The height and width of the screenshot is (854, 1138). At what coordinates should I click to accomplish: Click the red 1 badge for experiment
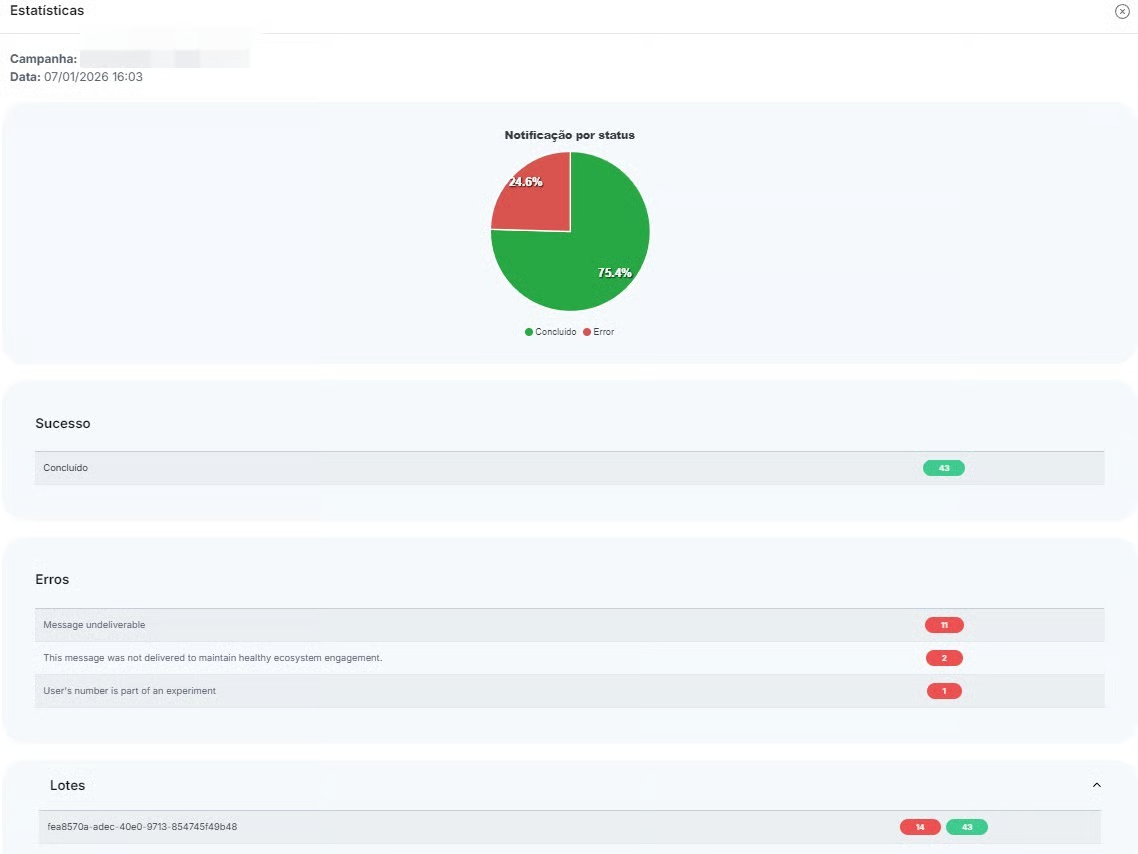[944, 691]
